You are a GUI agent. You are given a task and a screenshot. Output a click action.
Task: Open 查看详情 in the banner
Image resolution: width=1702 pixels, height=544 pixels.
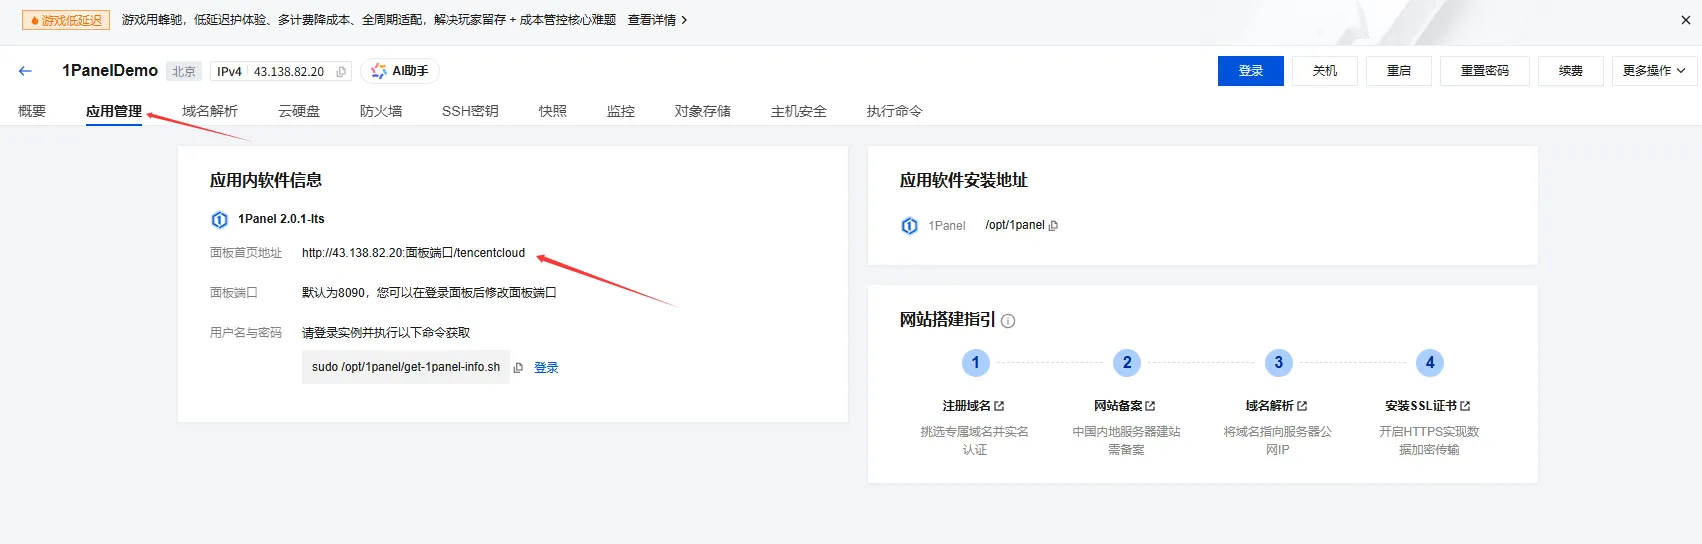point(657,20)
